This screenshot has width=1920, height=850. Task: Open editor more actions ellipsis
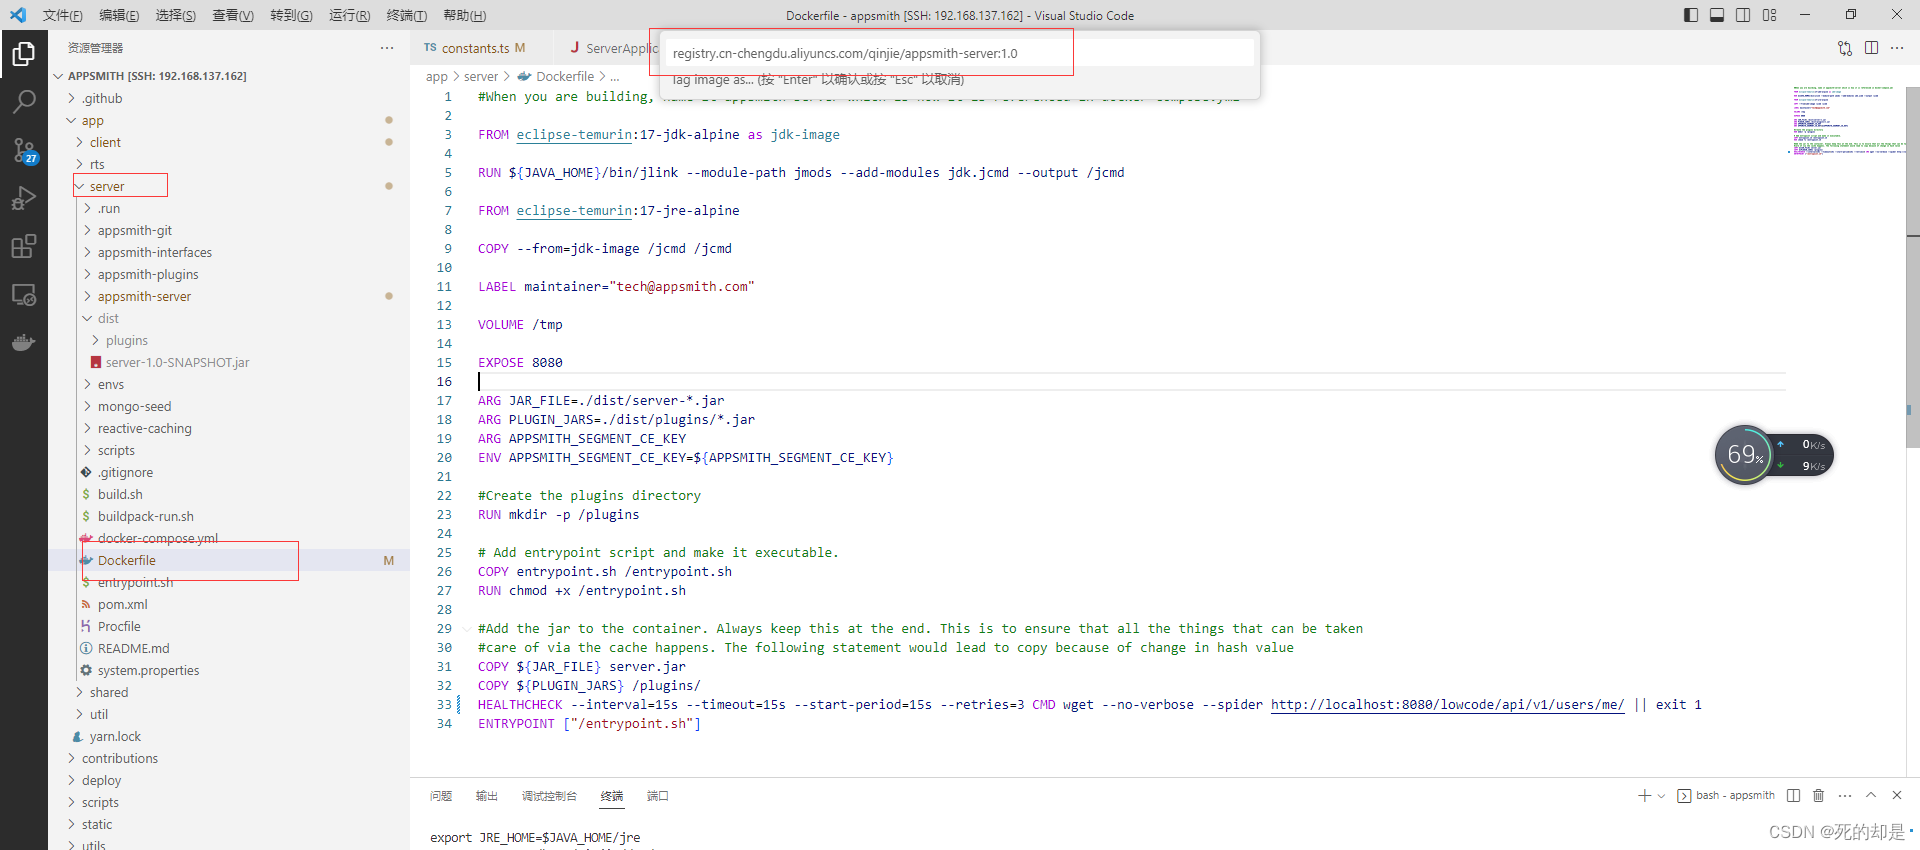point(1897,48)
